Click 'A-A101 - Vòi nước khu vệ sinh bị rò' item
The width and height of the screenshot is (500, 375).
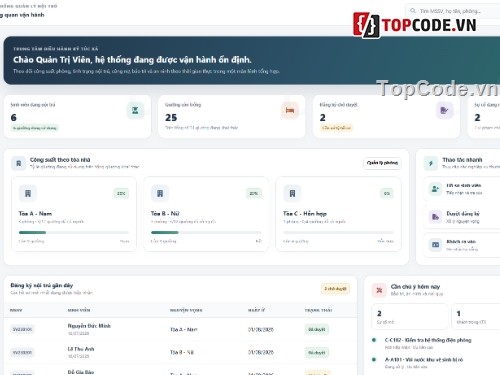tap(424, 360)
